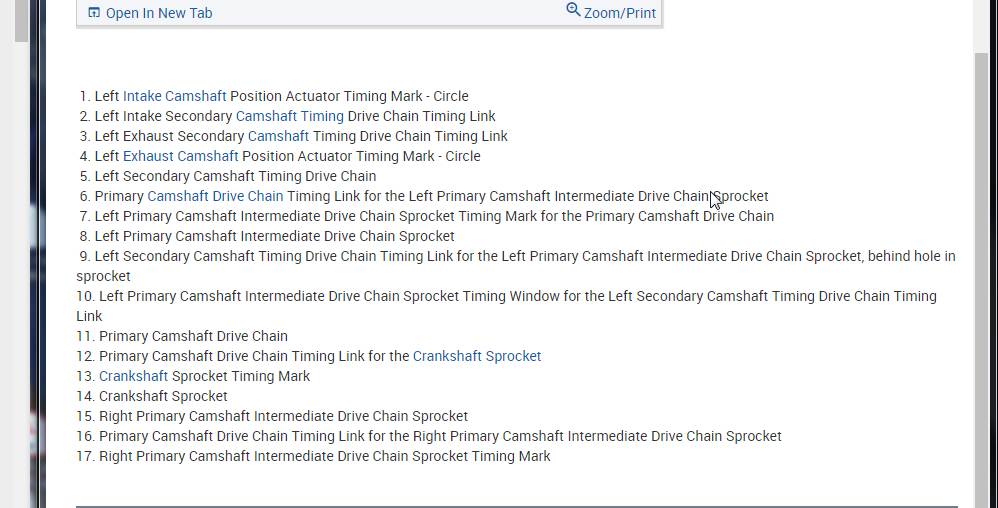The image size is (998, 508).
Task: Click the Zoom/Print magnifier icon
Action: pyautogui.click(x=573, y=10)
